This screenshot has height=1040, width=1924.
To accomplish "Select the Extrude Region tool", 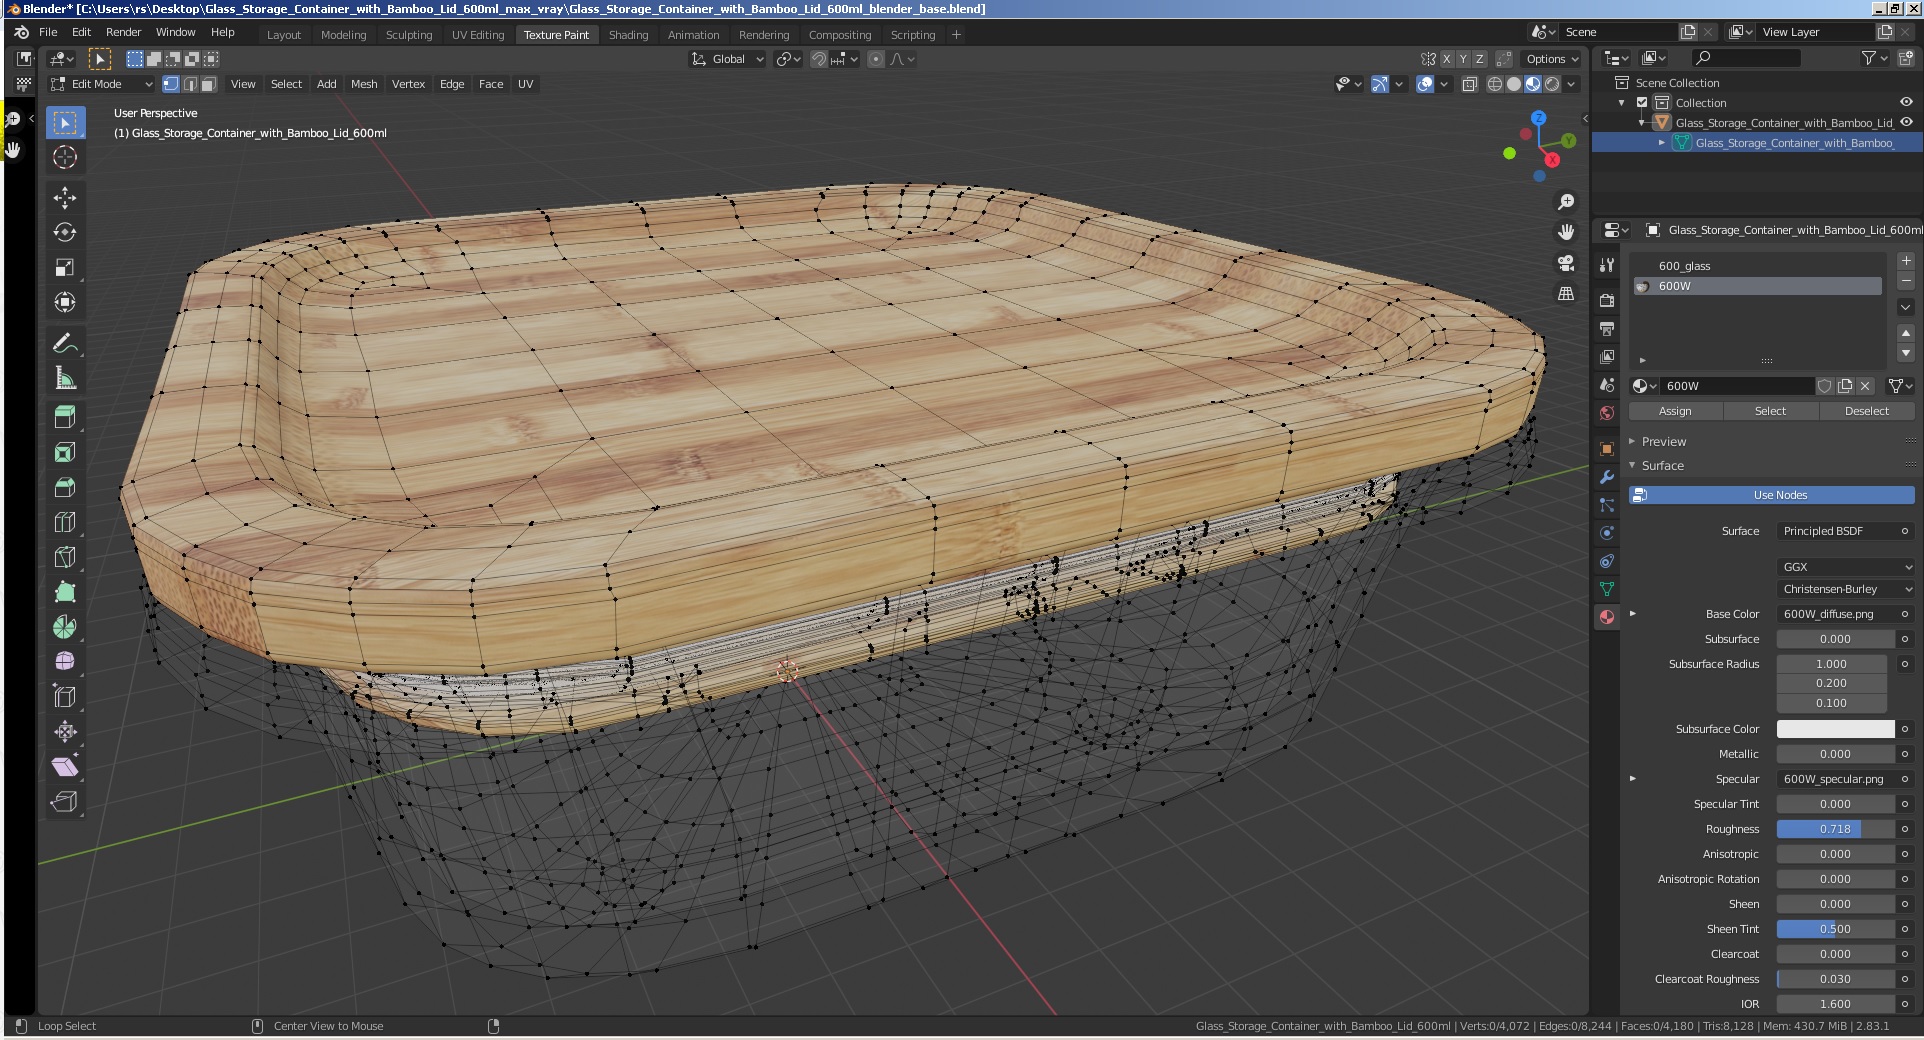I will (x=65, y=417).
